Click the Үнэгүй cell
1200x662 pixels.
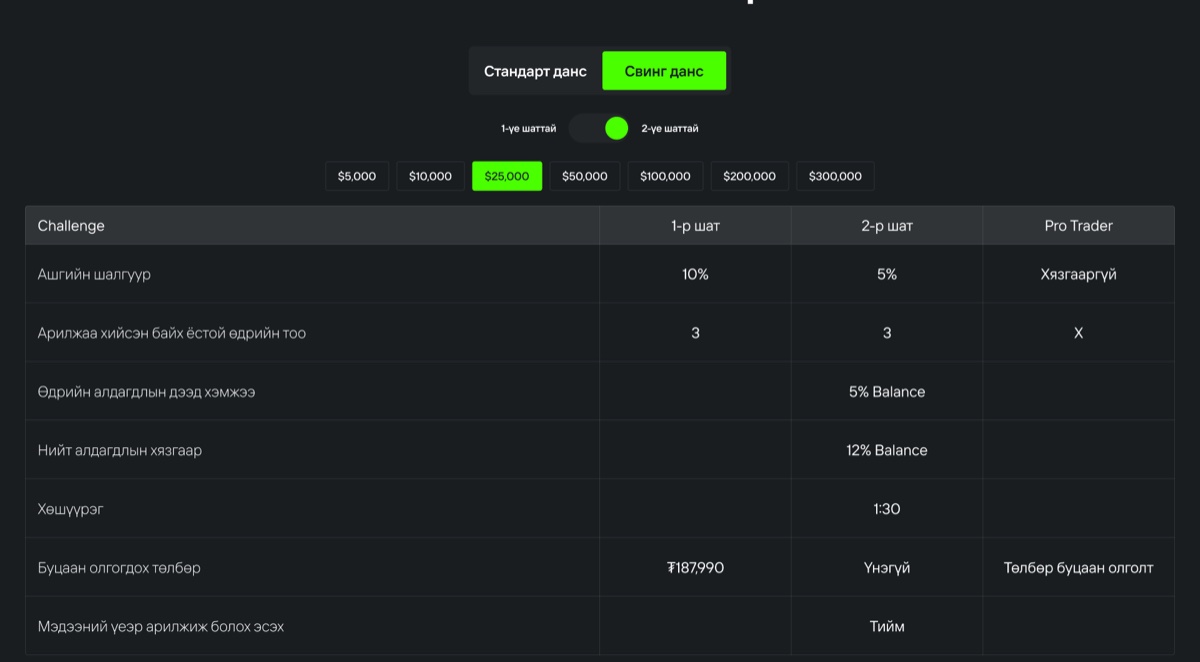887,568
